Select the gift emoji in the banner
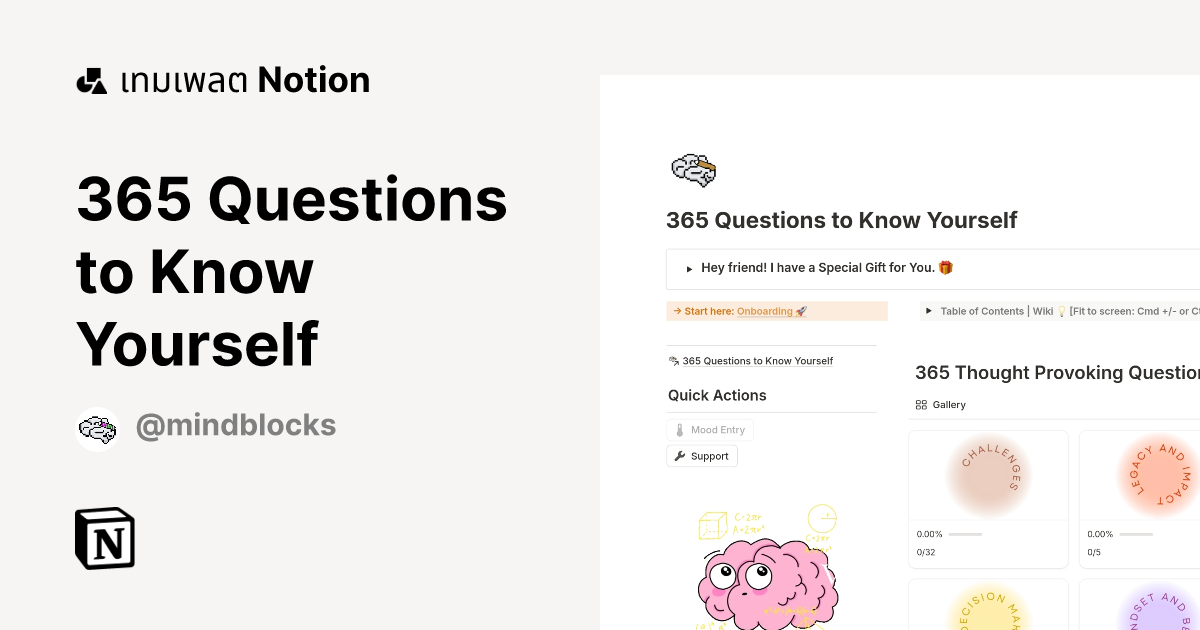Viewport: 1200px width, 630px height. [946, 268]
